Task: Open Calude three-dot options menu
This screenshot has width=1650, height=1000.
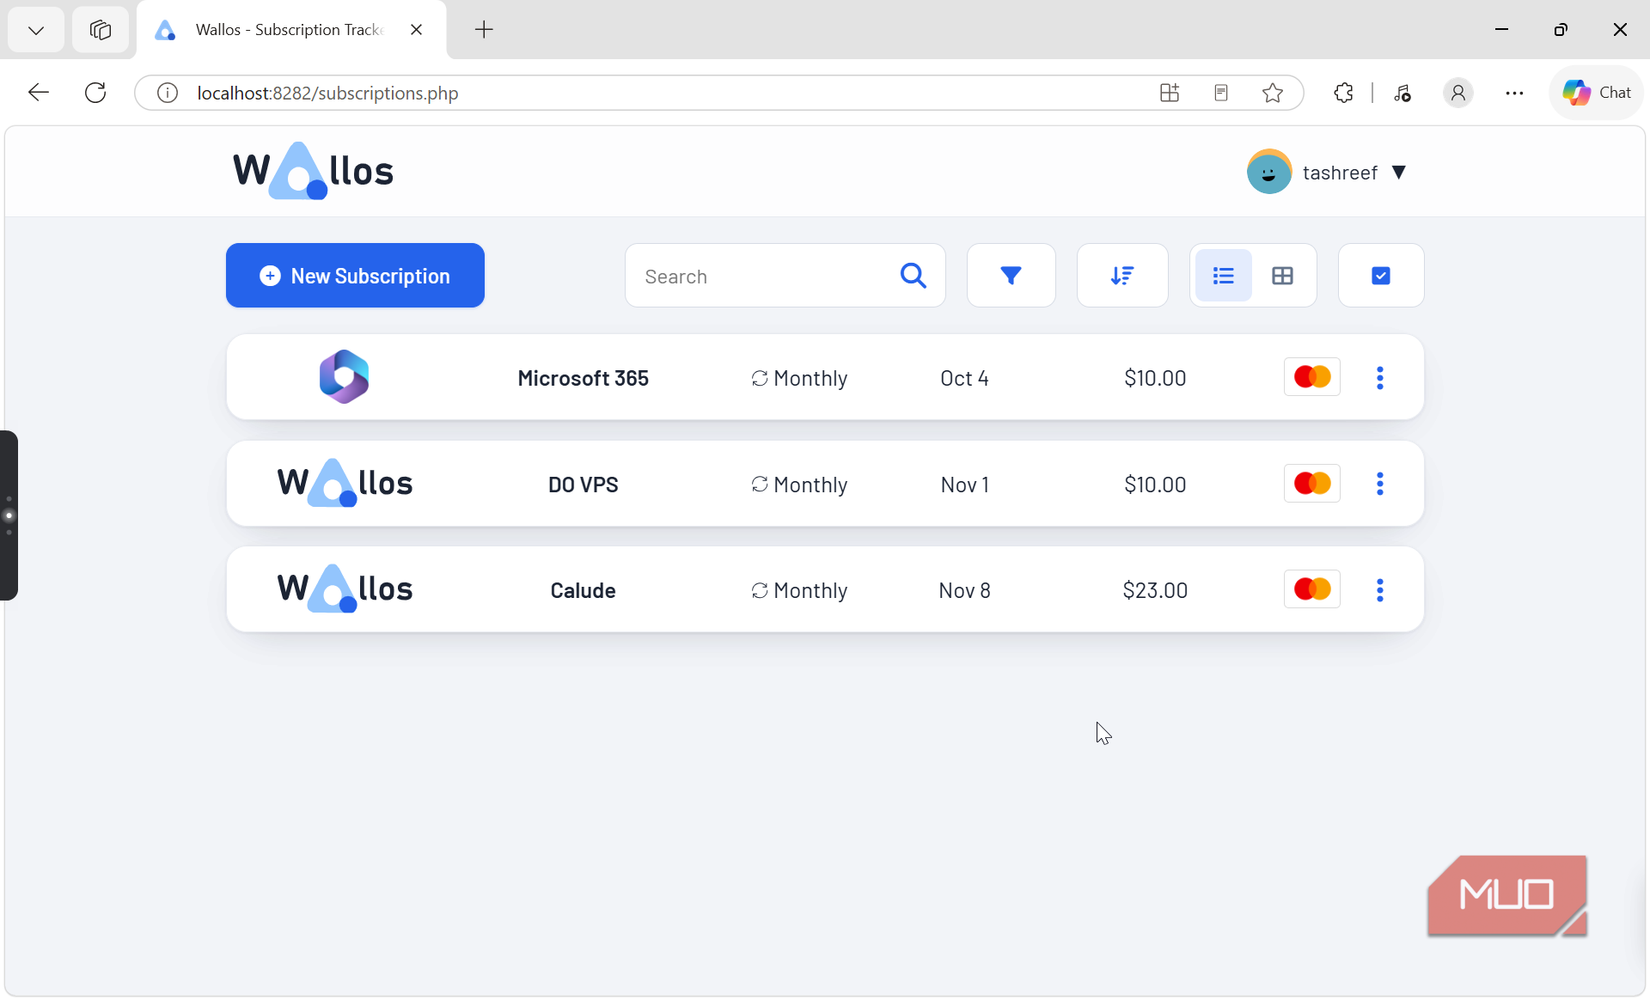Action: point(1380,589)
